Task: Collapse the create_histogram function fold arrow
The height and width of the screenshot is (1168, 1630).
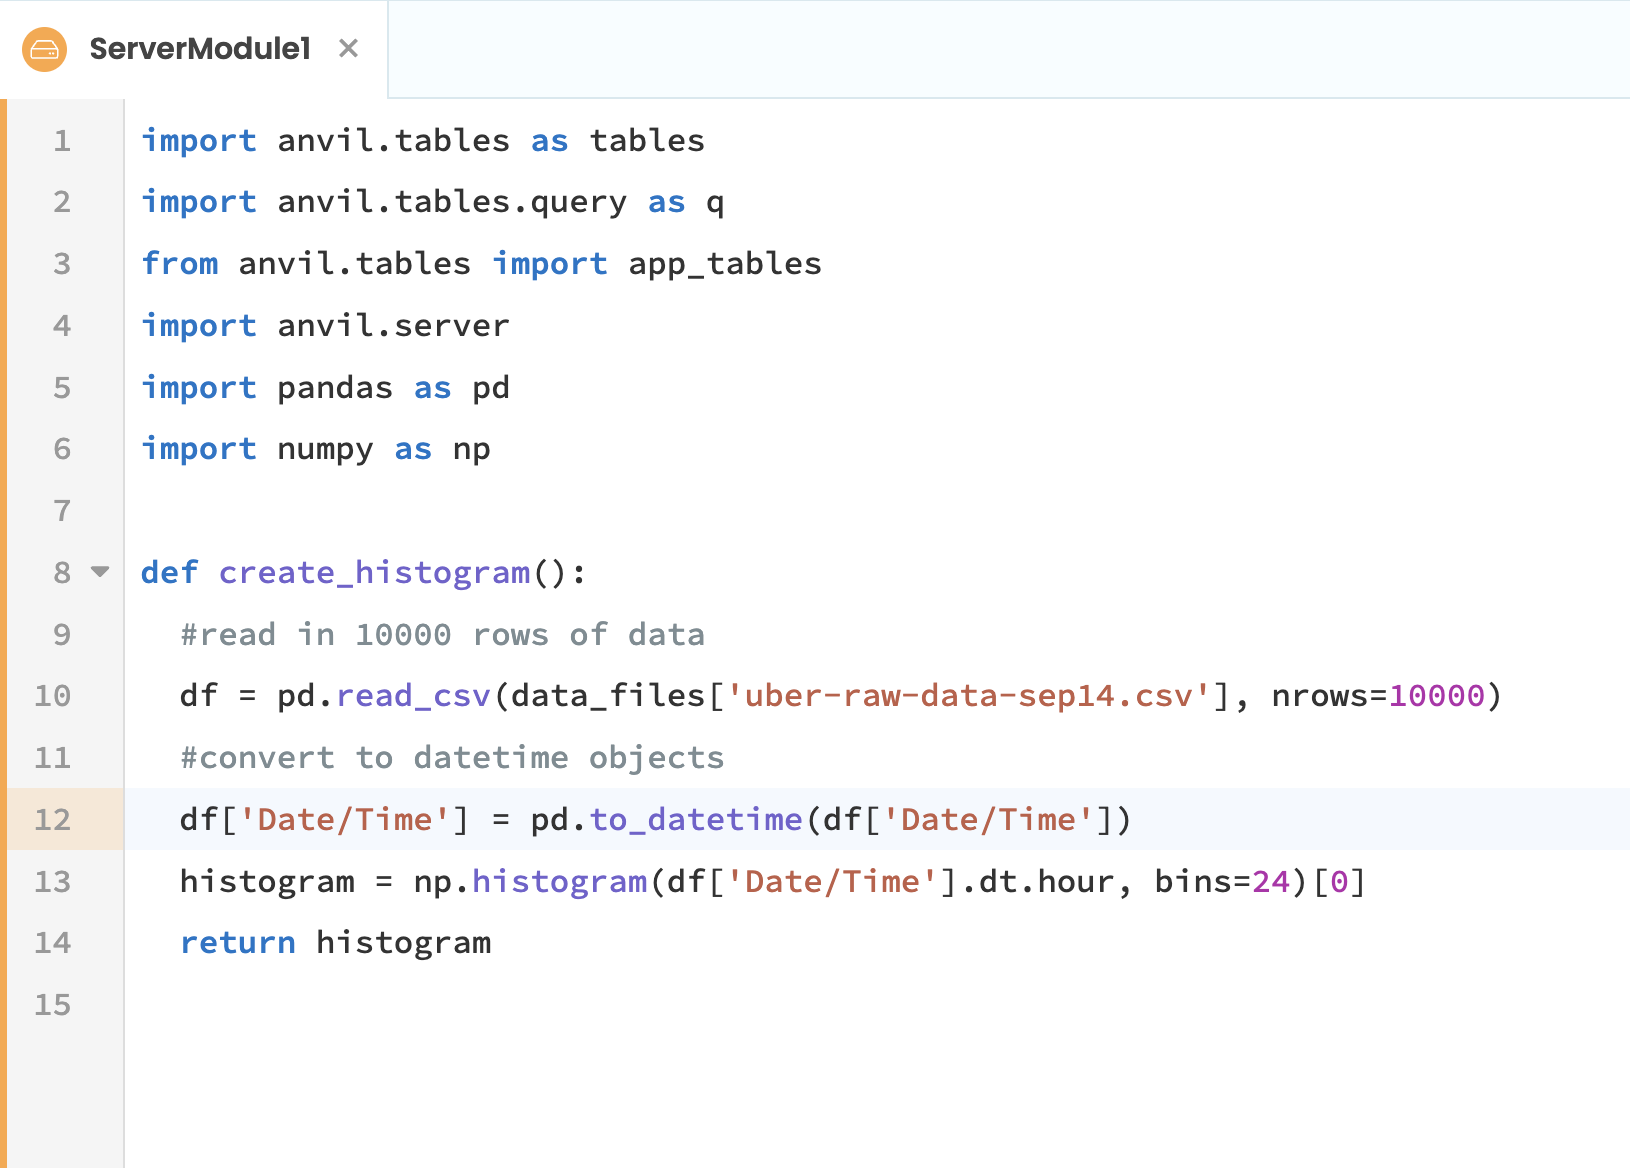Action: (100, 572)
